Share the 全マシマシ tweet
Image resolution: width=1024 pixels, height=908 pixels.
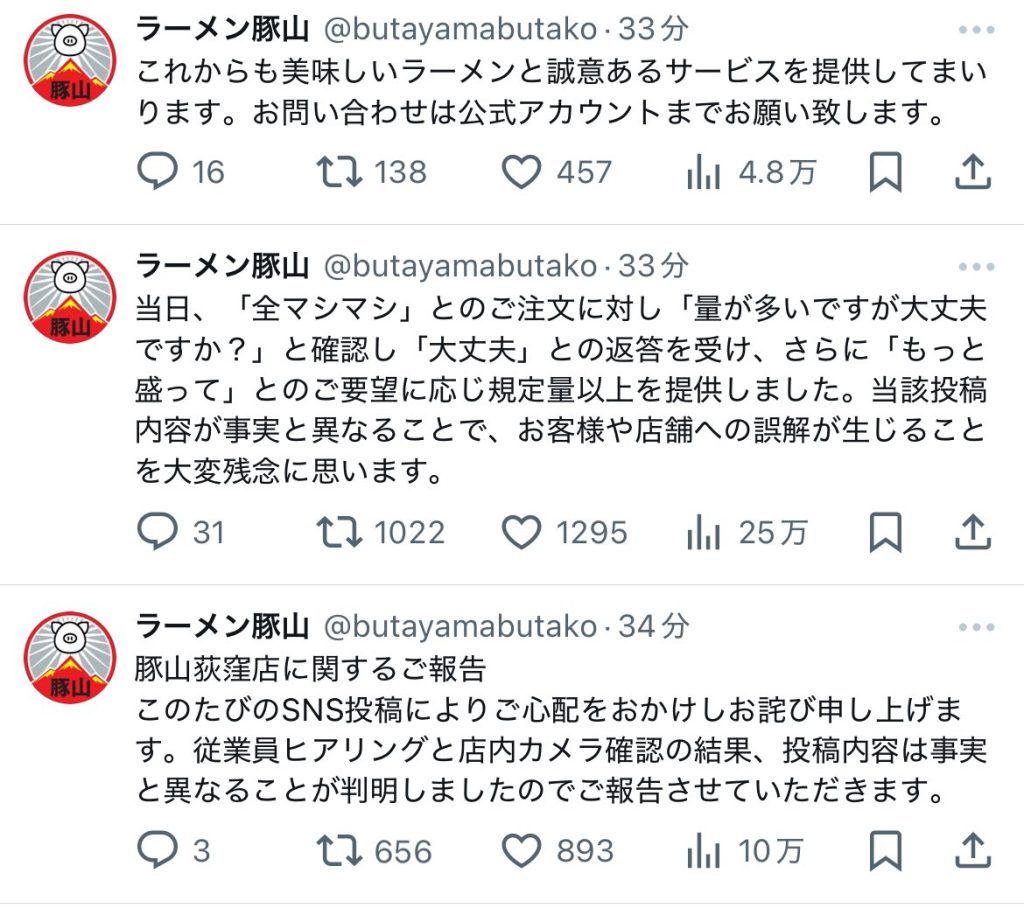pos(972,532)
